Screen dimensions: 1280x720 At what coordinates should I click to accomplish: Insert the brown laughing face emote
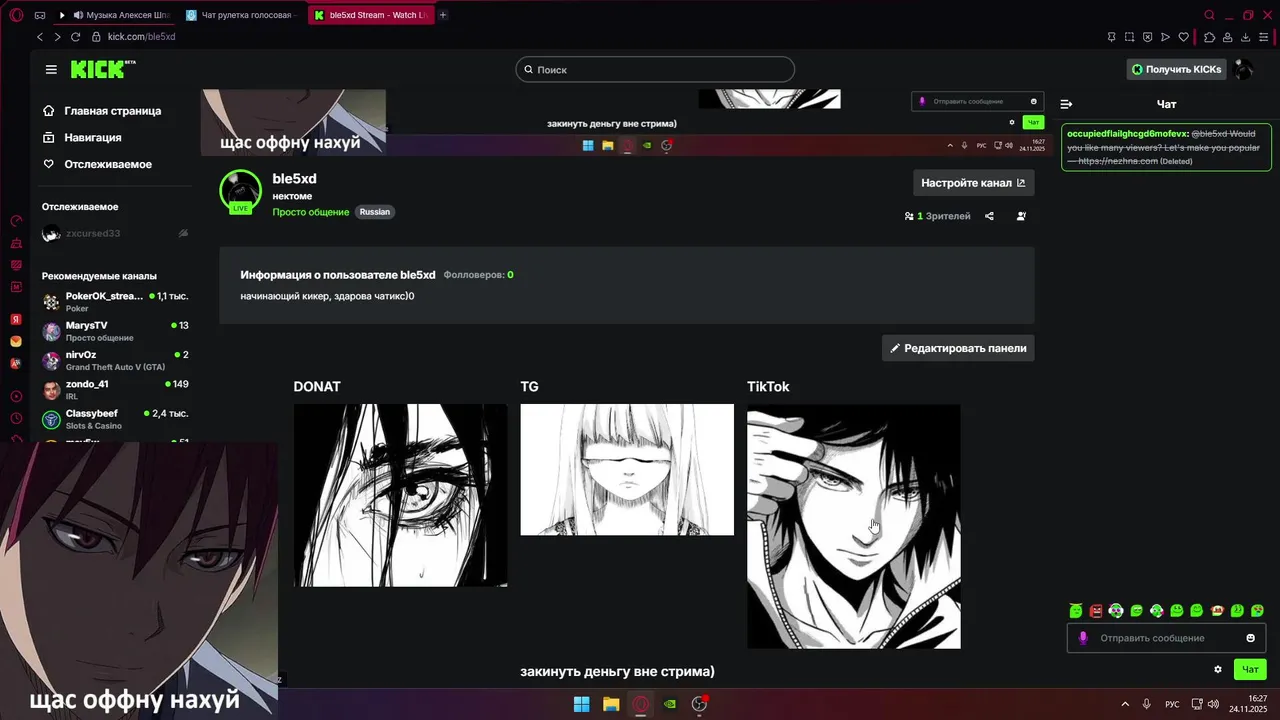pyautogui.click(x=1217, y=610)
